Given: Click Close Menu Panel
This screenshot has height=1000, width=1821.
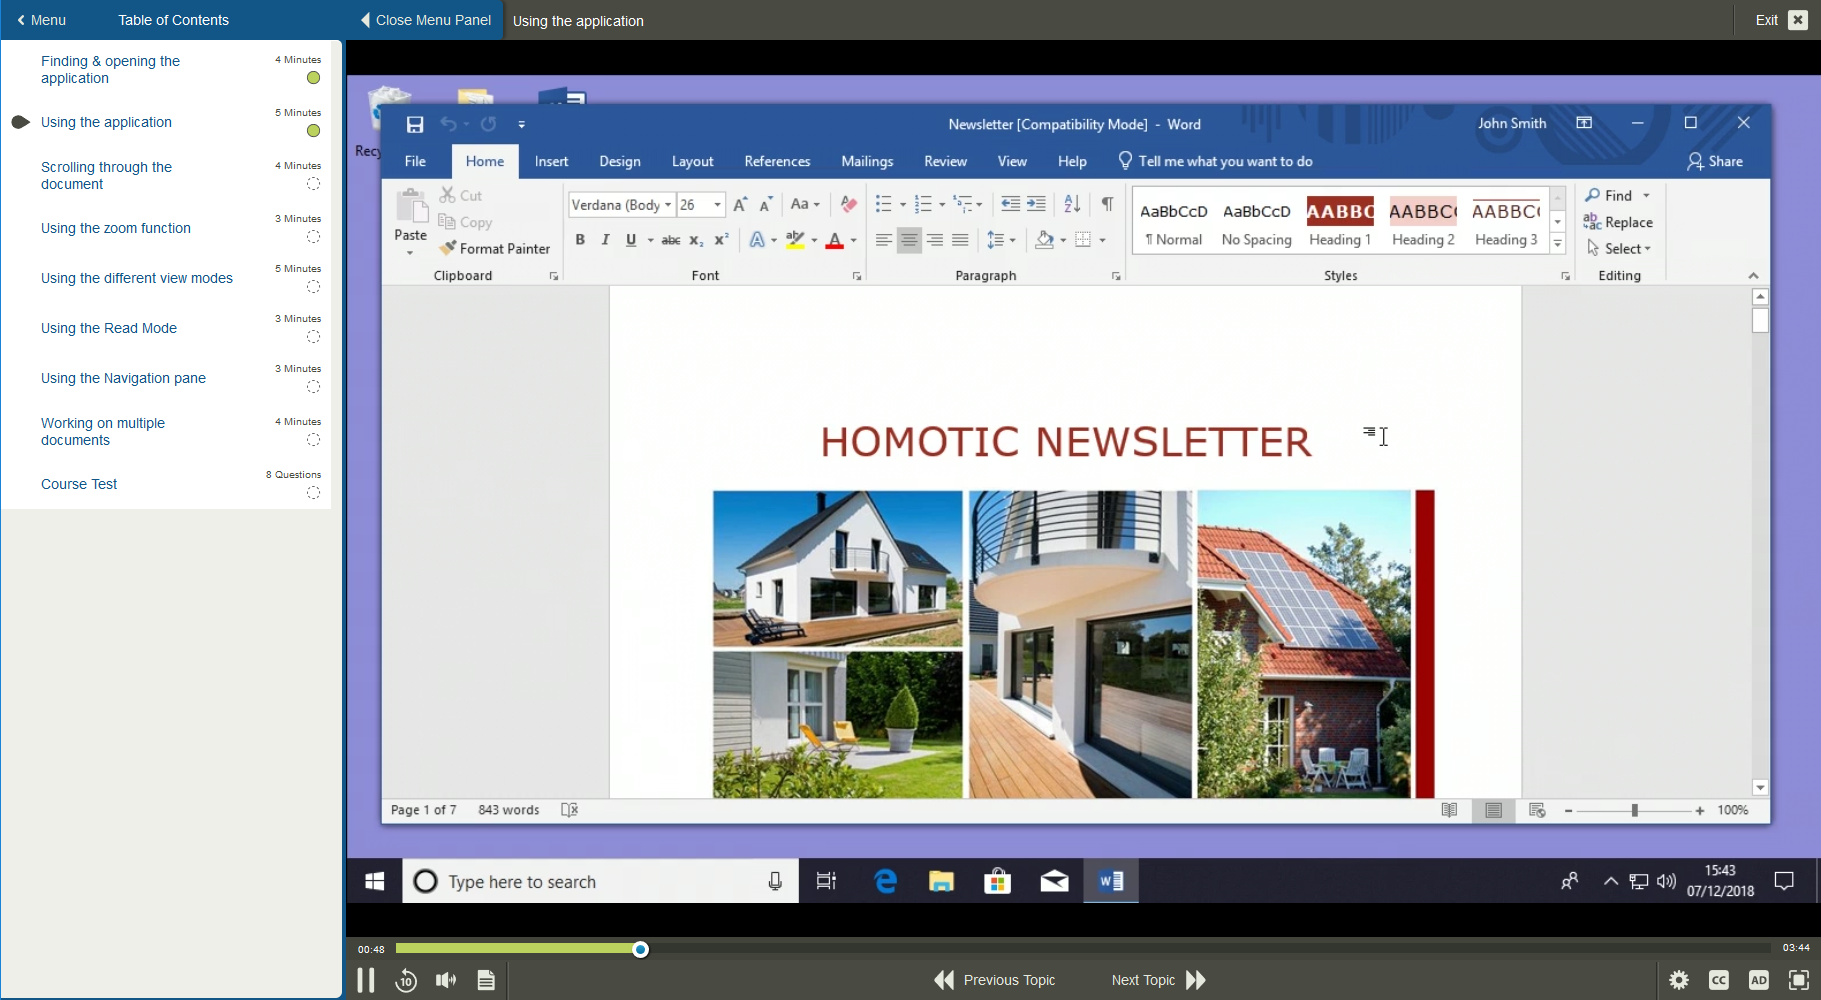Looking at the screenshot, I should 424,20.
